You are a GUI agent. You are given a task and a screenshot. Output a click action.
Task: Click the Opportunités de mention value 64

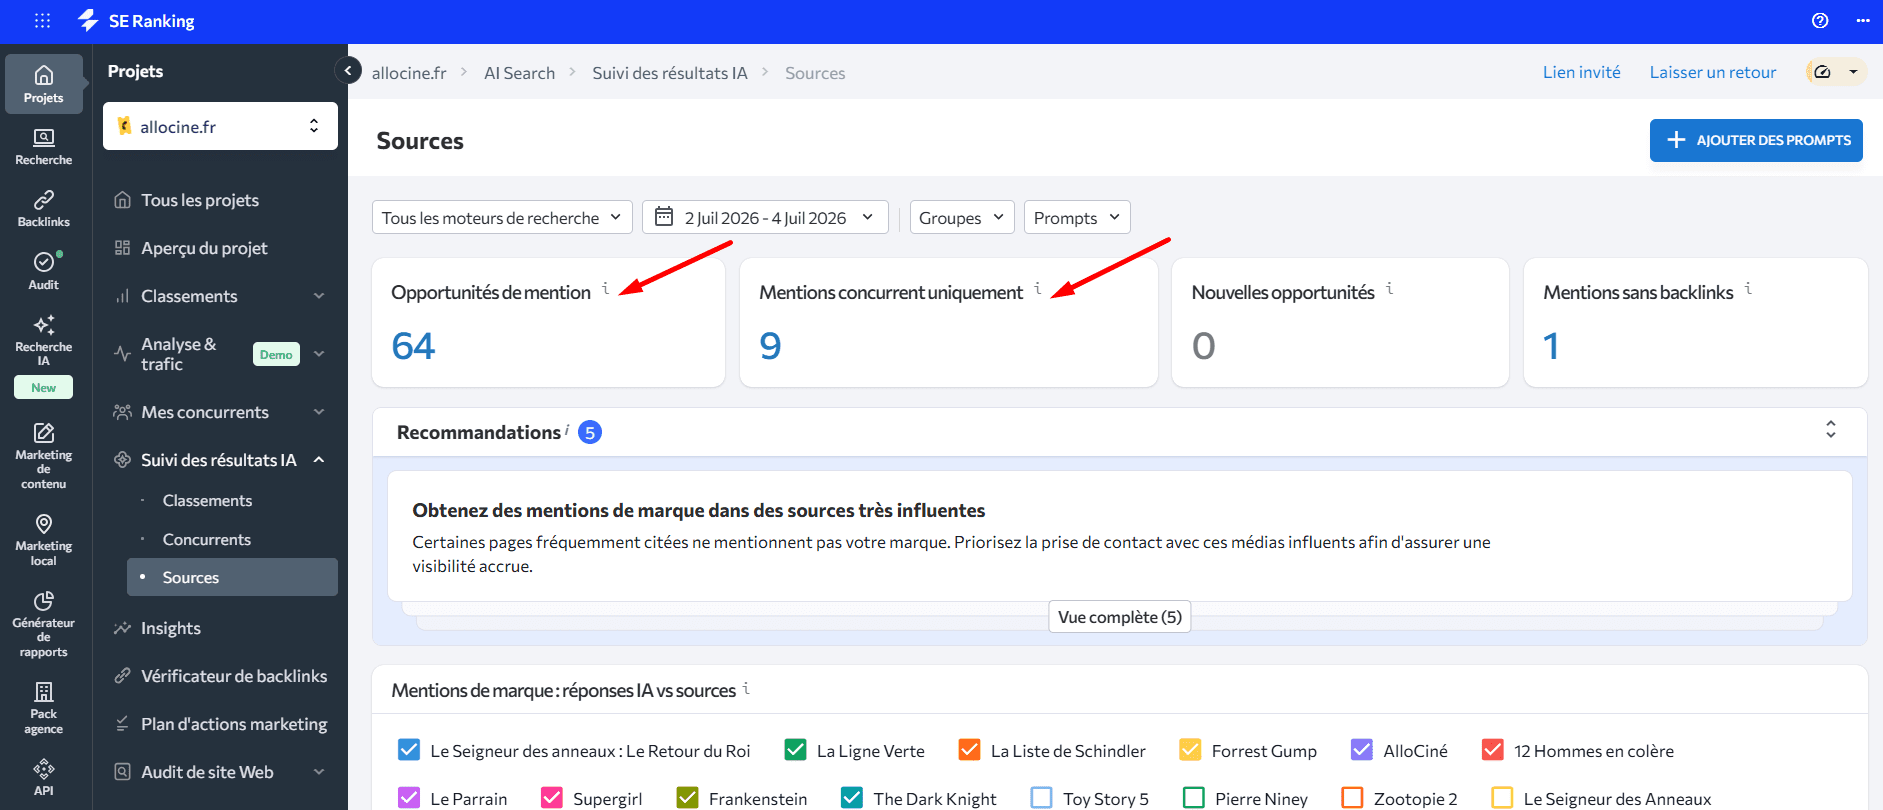pos(413,346)
